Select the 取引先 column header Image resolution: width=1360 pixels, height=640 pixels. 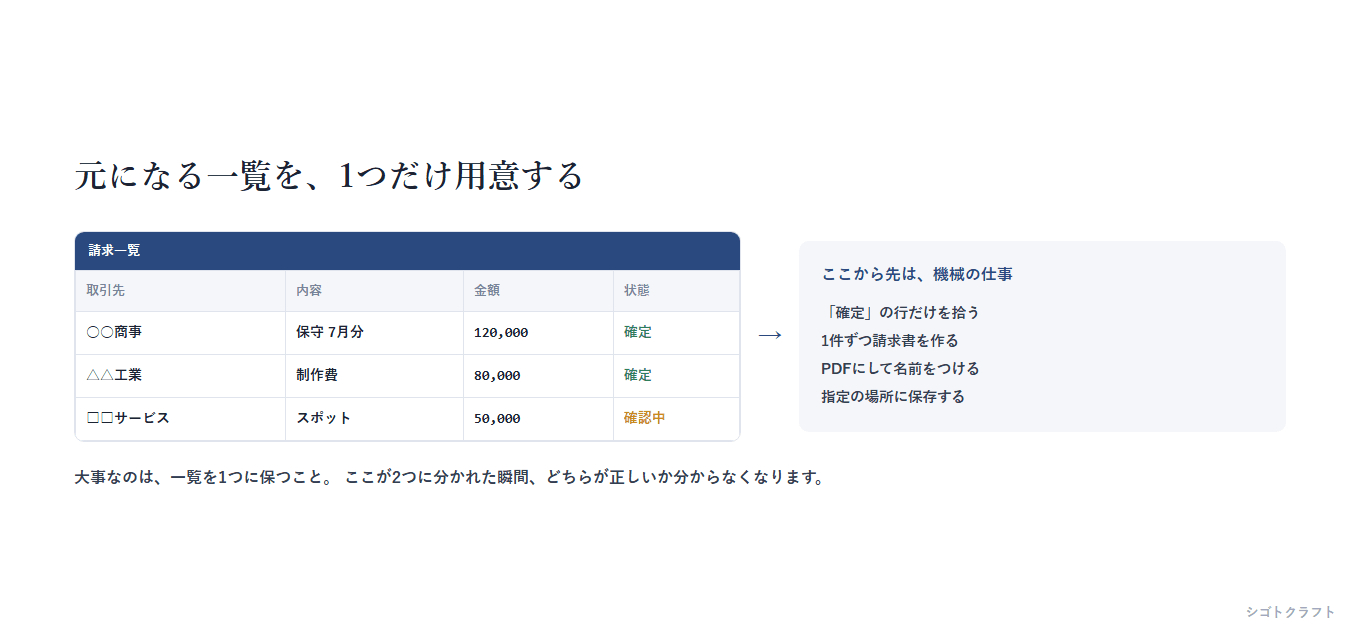(x=180, y=291)
